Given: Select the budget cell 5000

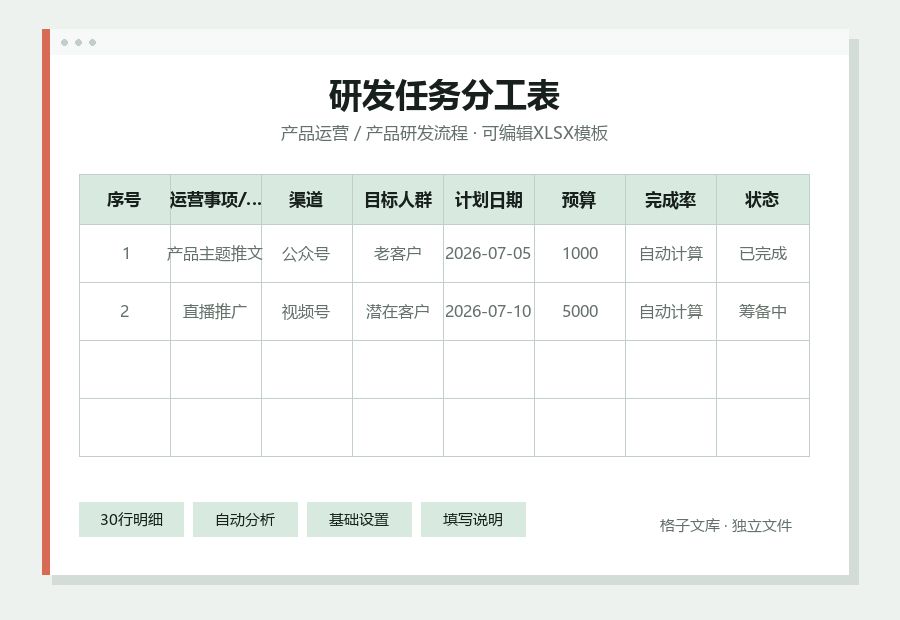Looking at the screenshot, I should pyautogui.click(x=580, y=311).
